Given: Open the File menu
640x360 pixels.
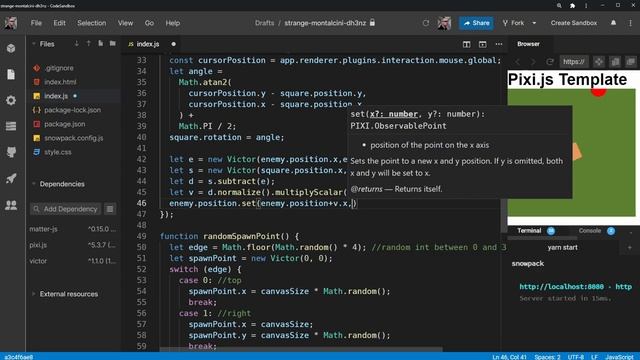Looking at the screenshot, I should click(36, 23).
